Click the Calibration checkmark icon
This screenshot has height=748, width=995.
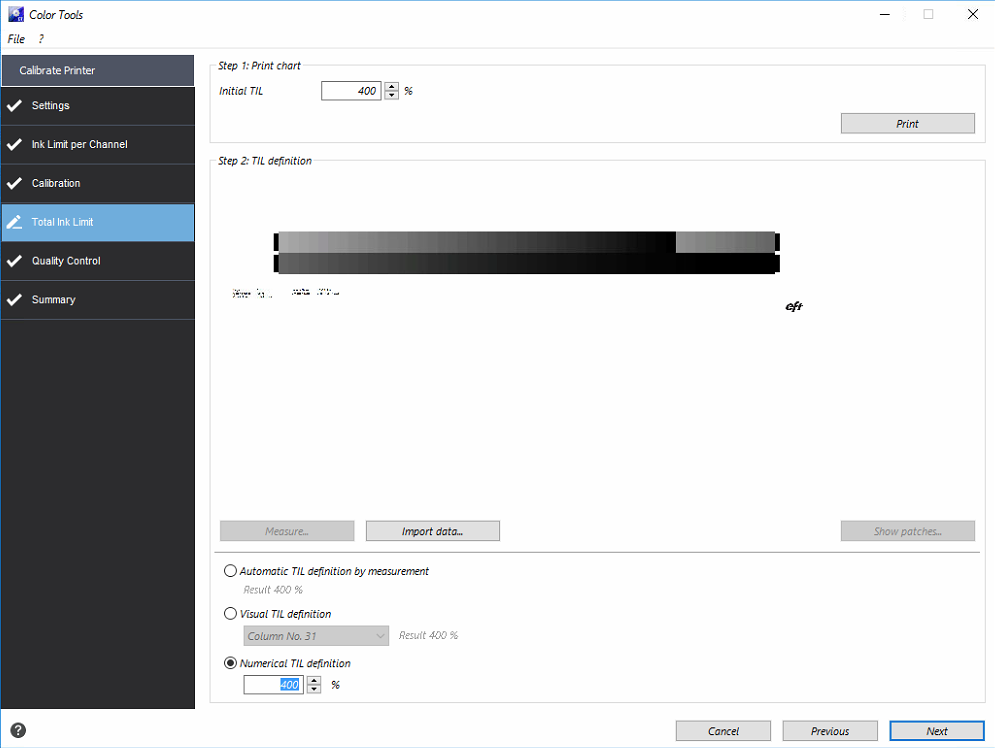(x=15, y=183)
